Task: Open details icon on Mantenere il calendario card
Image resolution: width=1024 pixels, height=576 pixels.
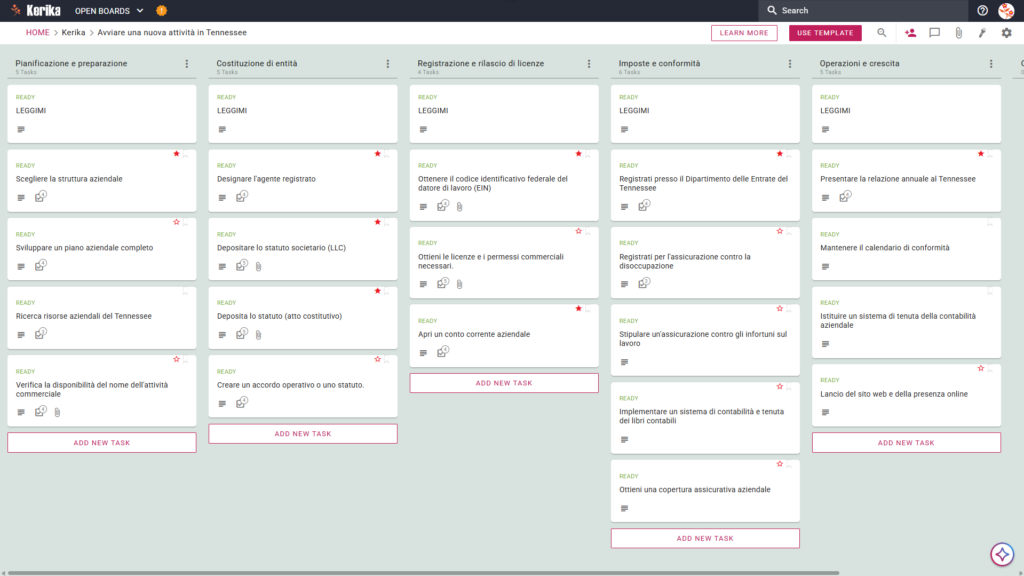Action: [x=825, y=266]
